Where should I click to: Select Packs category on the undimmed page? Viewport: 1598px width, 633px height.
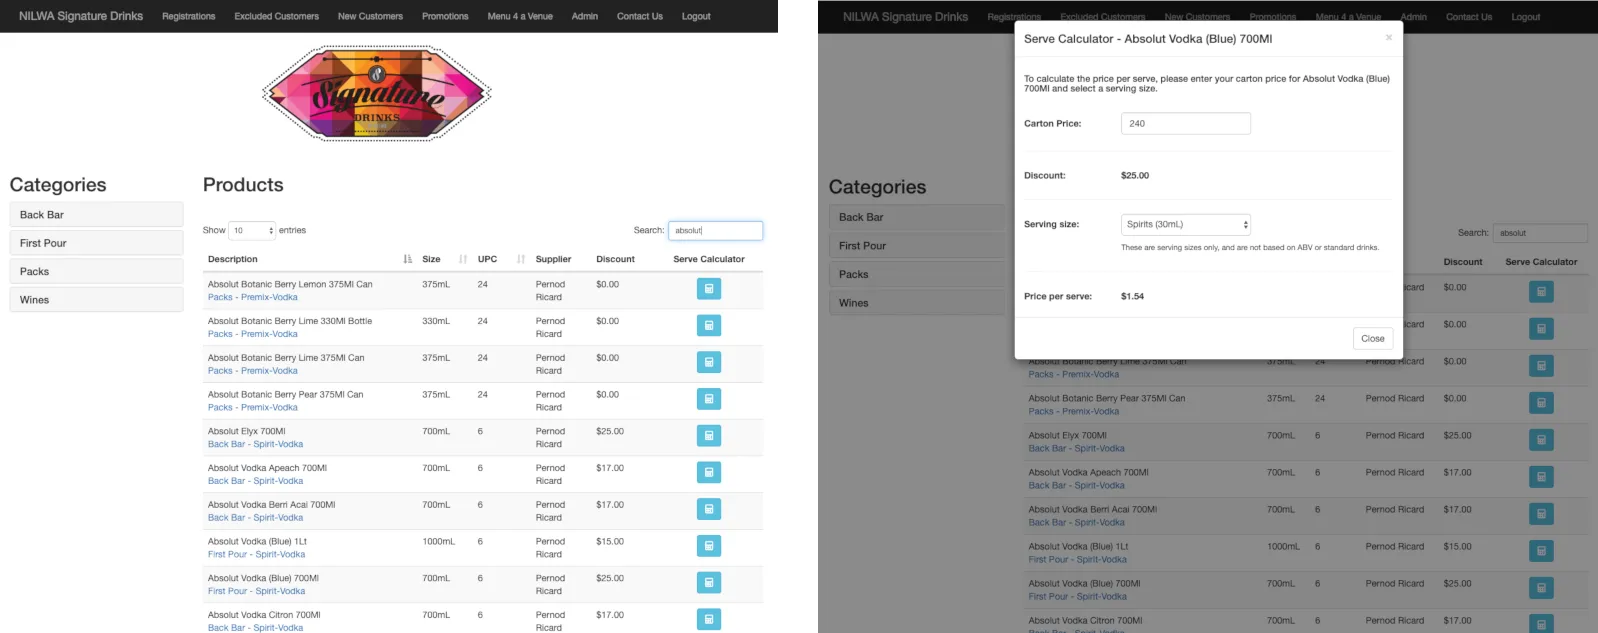(96, 271)
